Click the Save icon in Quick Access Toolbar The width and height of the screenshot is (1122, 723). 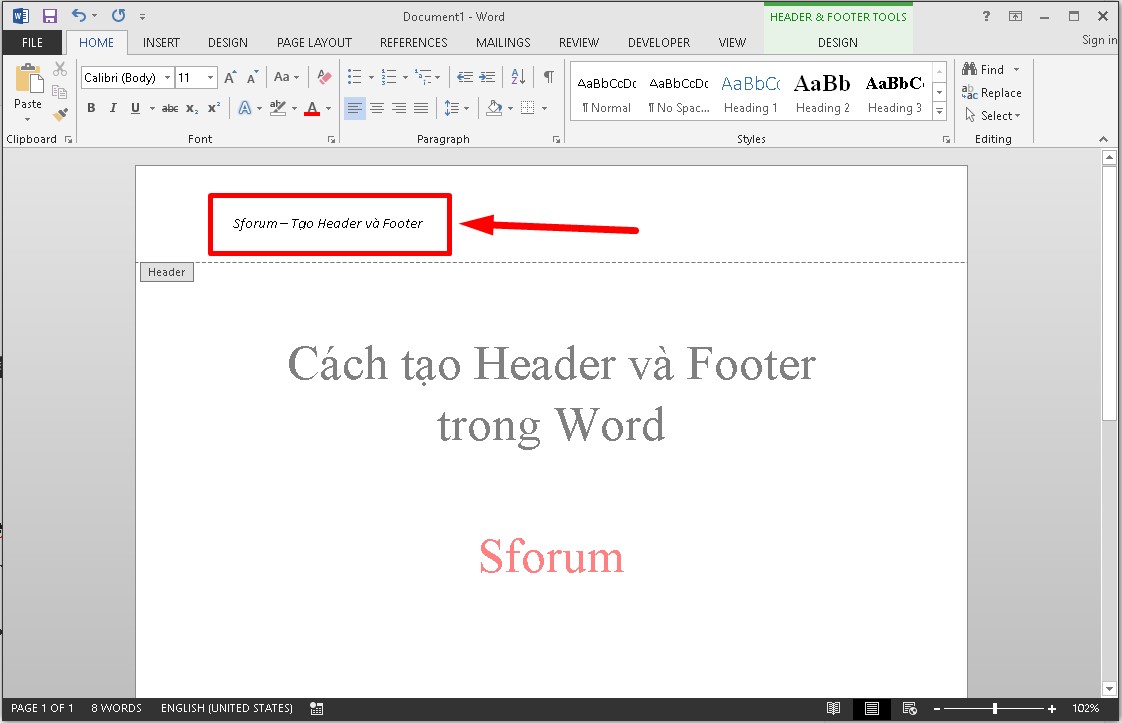[49, 16]
